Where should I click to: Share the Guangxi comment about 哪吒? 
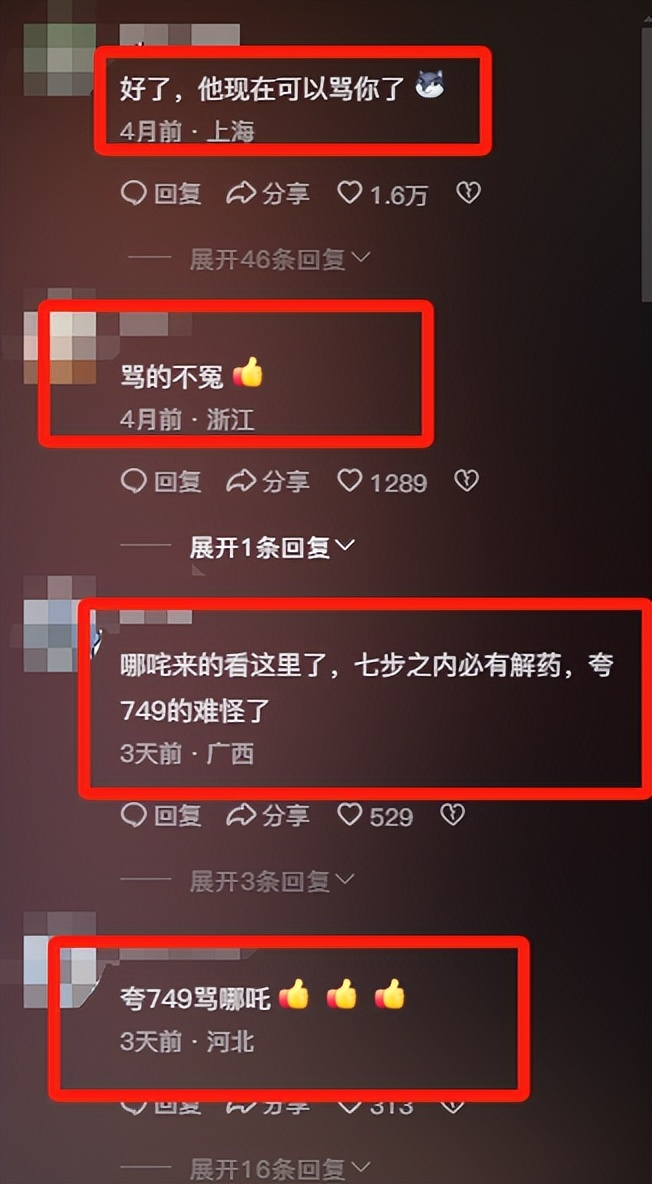(x=268, y=816)
